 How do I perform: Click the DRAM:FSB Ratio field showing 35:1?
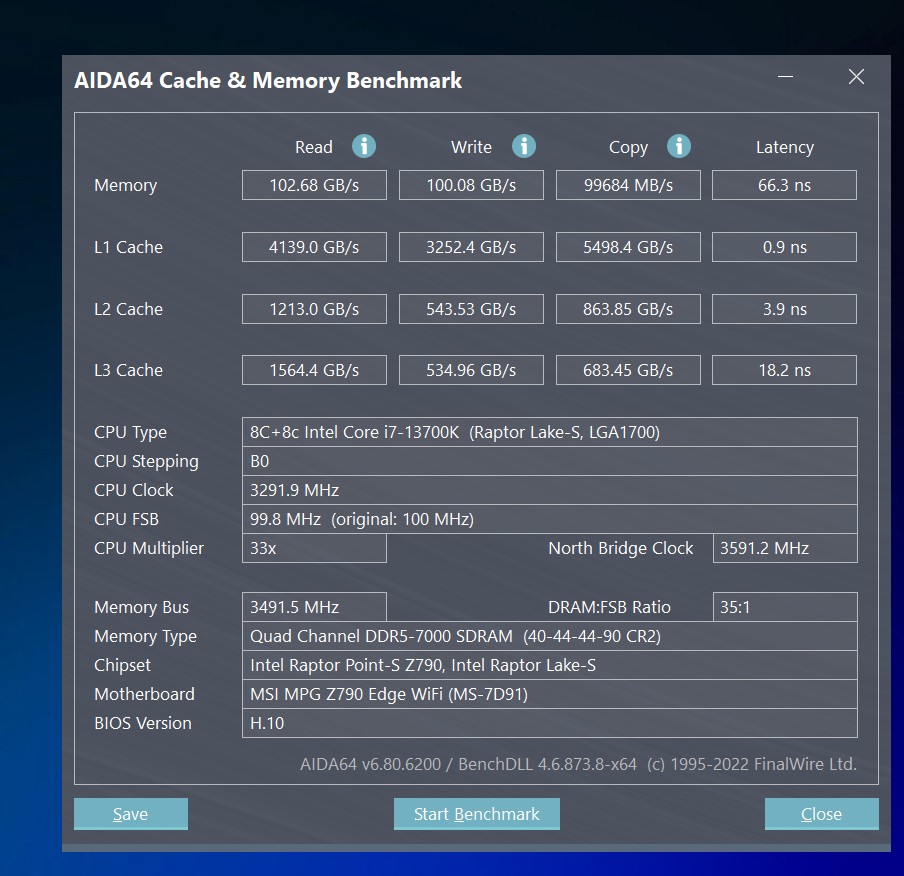(784, 606)
